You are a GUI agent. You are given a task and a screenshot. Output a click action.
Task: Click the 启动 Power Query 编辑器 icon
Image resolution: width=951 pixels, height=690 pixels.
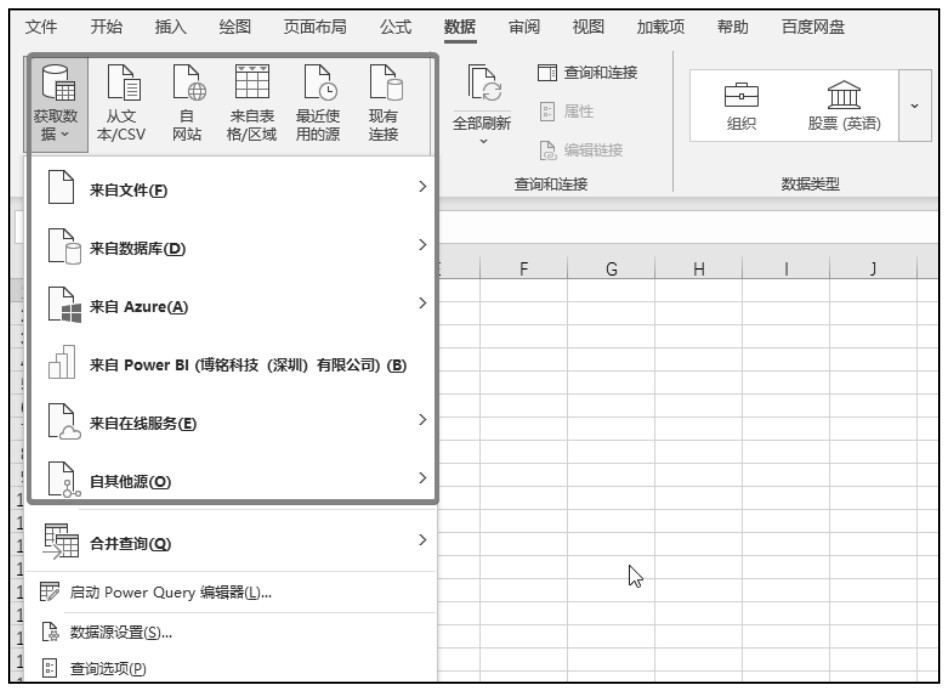point(49,592)
